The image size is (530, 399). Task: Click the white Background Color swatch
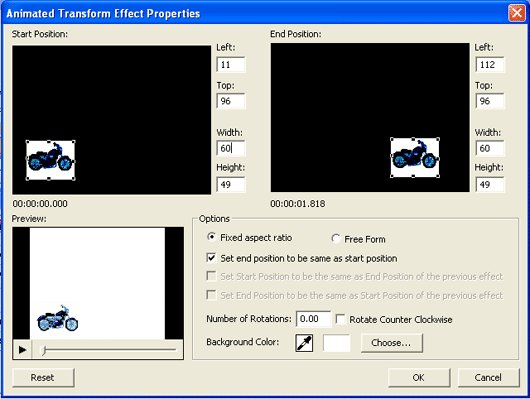337,343
